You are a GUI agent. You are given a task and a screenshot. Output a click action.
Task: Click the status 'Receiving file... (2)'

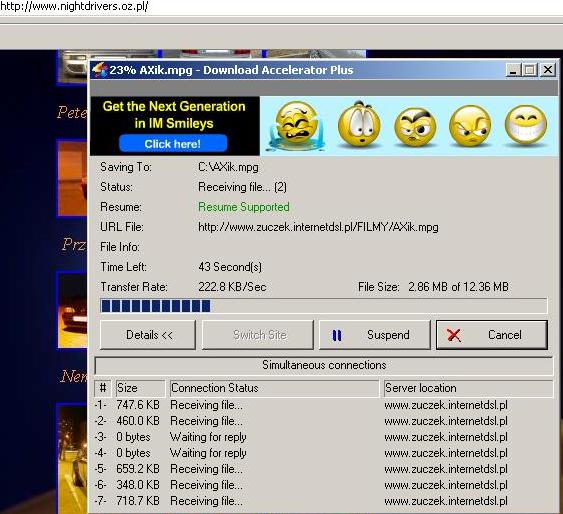[242, 187]
